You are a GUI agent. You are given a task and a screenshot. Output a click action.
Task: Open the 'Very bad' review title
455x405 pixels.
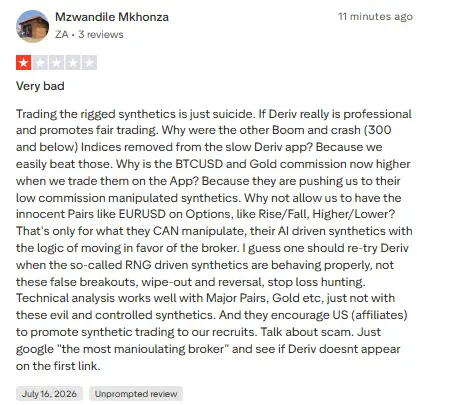click(x=40, y=86)
